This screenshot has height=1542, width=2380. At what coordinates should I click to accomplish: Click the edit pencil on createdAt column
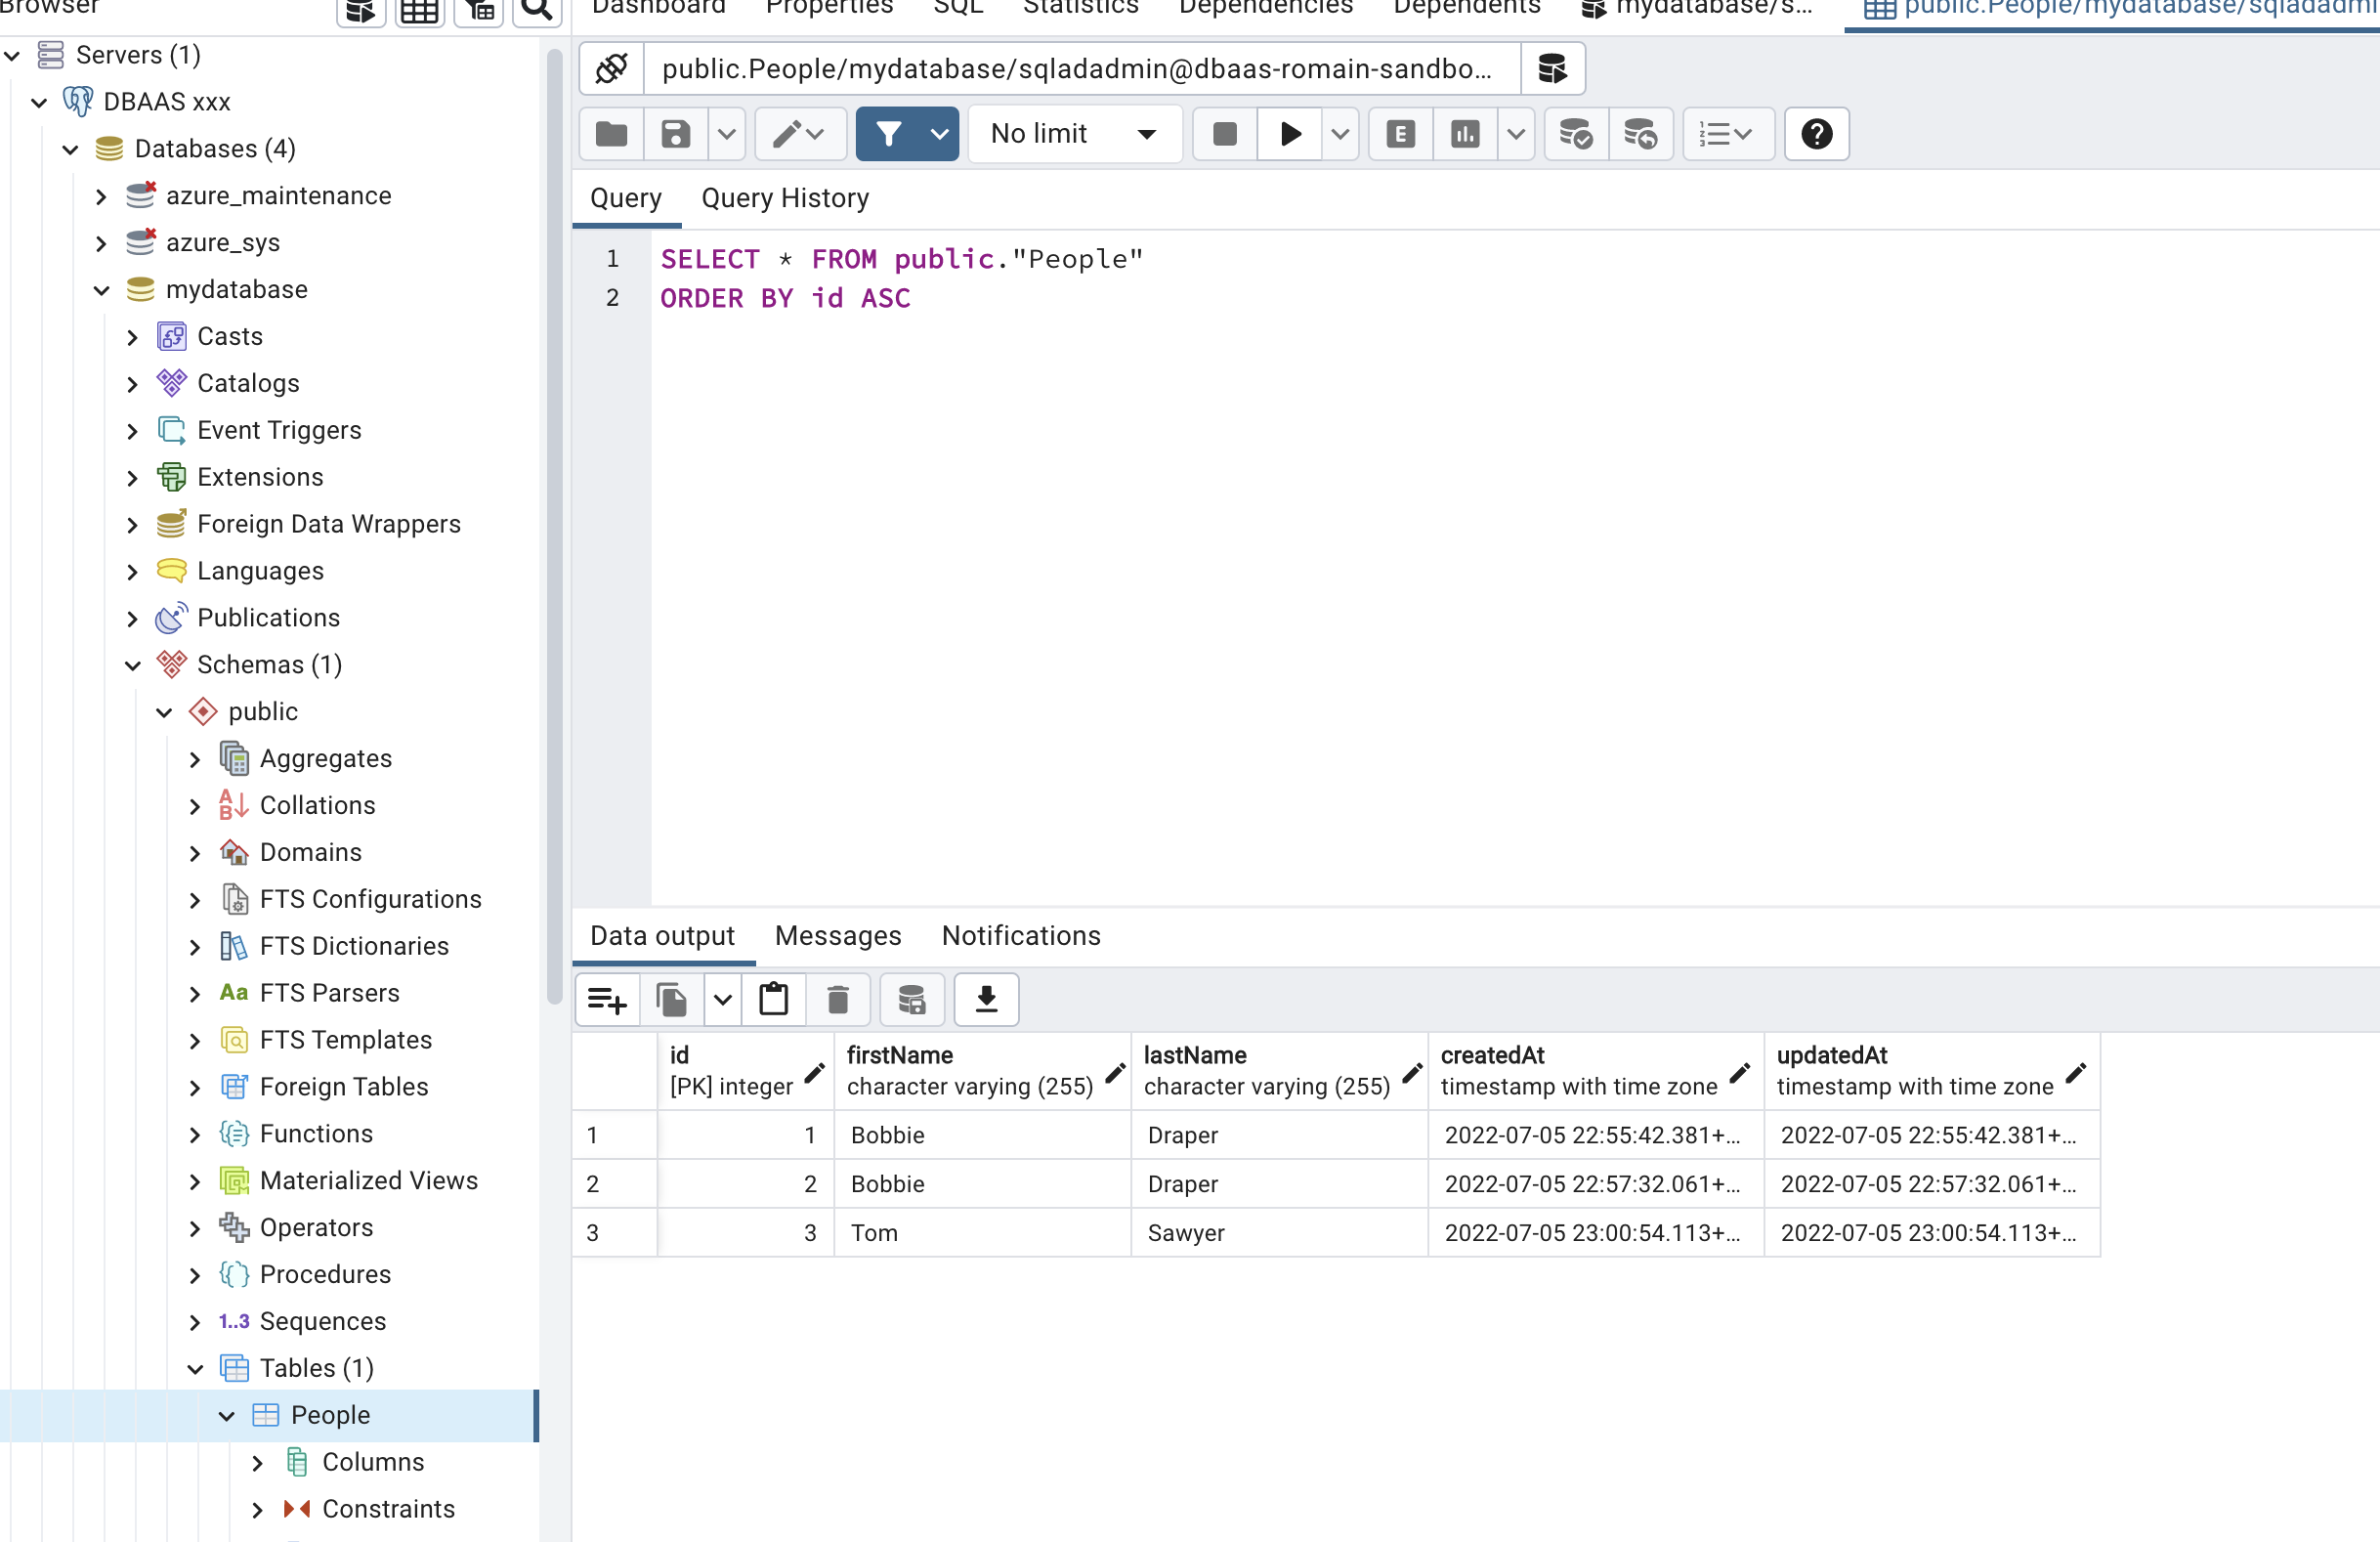(x=1739, y=1073)
